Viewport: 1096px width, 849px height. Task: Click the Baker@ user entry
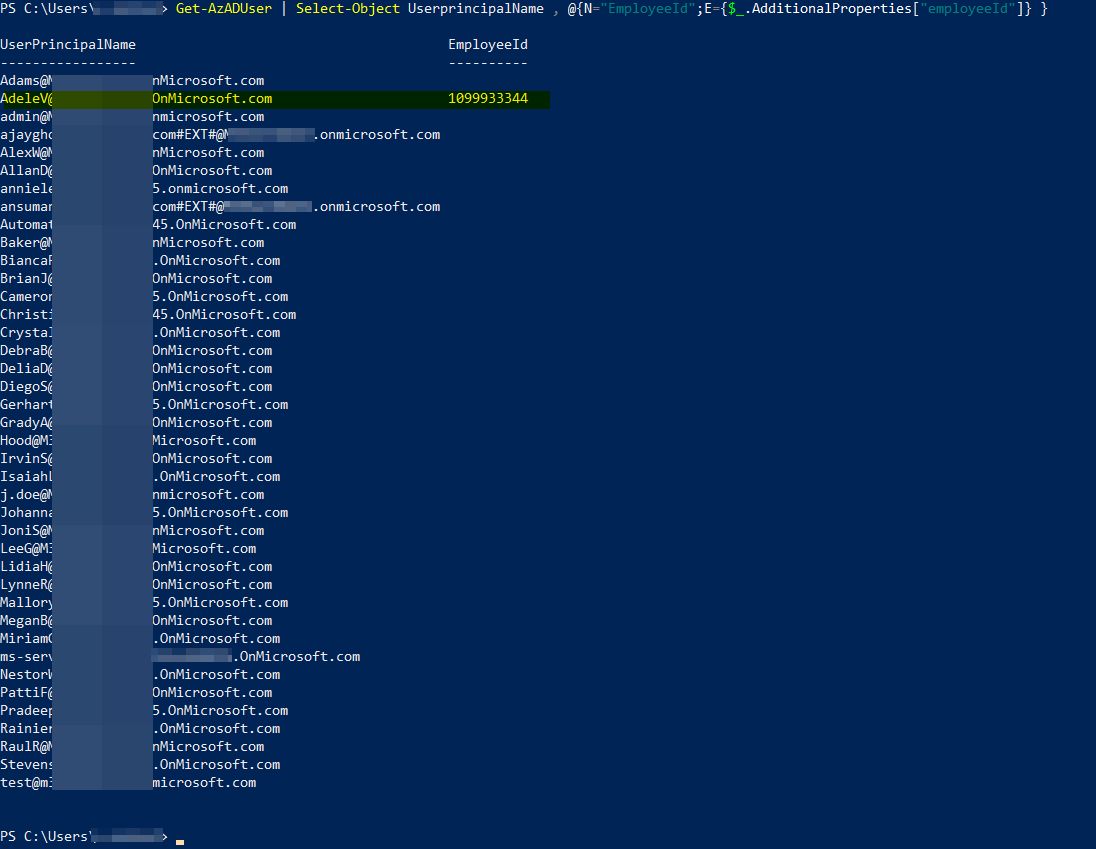[x=132, y=242]
